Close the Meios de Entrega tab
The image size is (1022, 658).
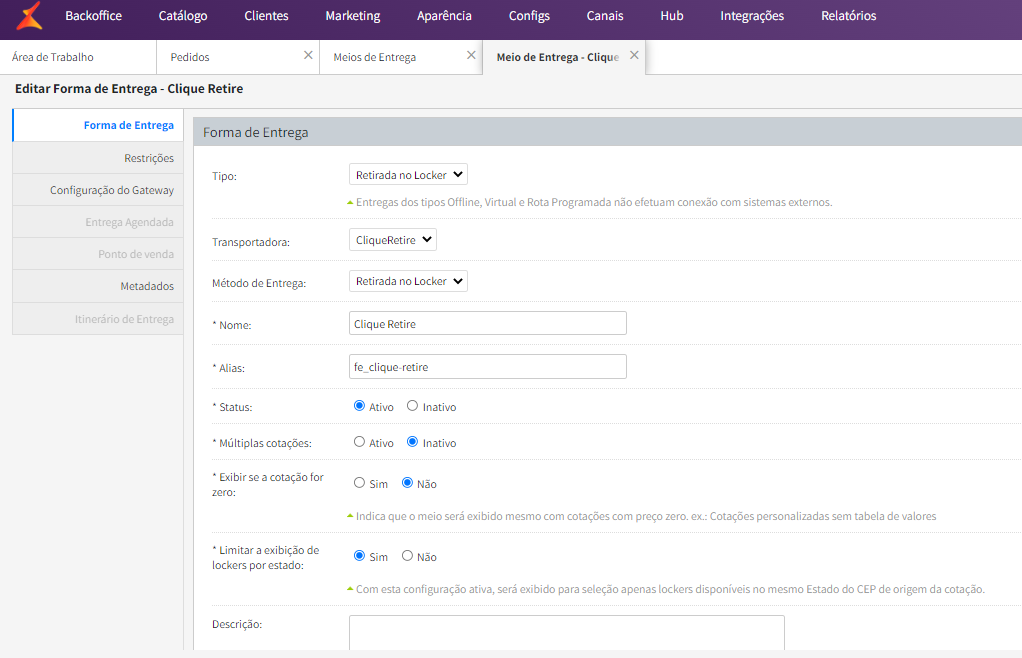point(471,55)
